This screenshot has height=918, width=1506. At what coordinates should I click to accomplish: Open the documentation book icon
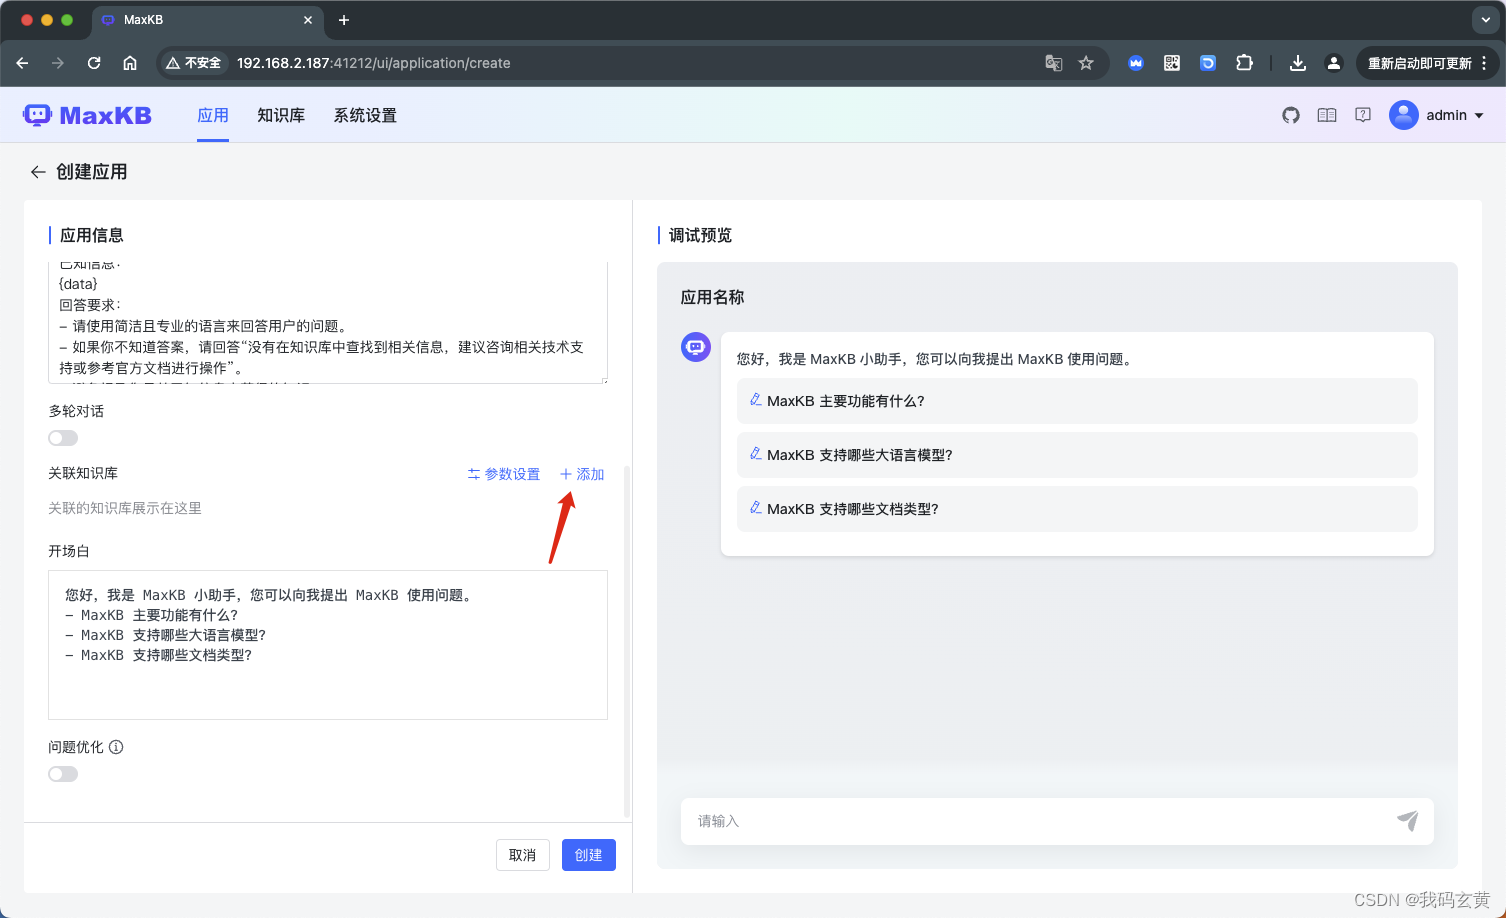(1327, 115)
